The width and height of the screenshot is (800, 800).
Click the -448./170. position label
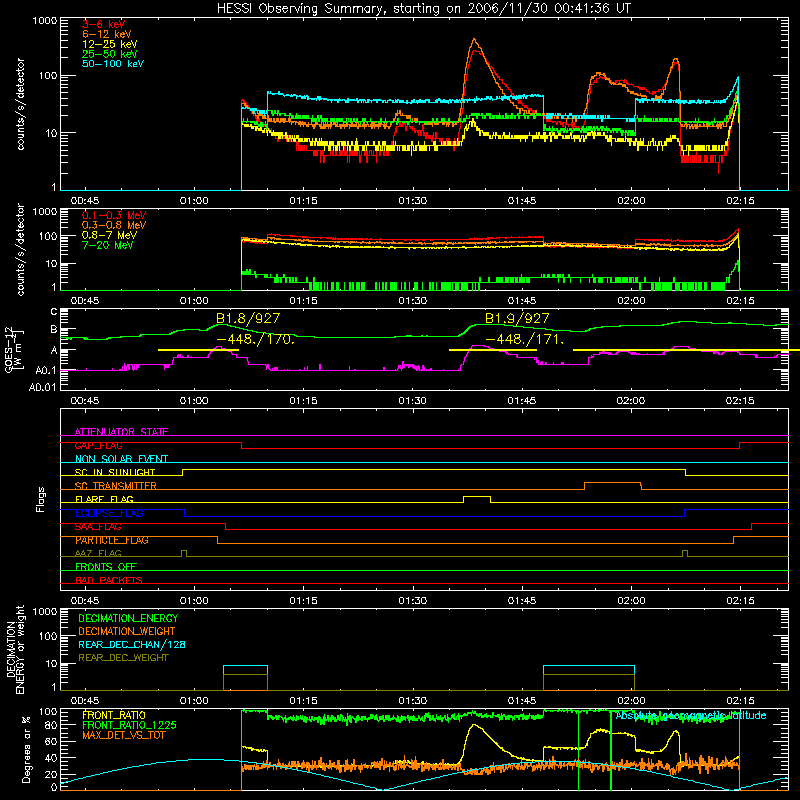(x=255, y=339)
